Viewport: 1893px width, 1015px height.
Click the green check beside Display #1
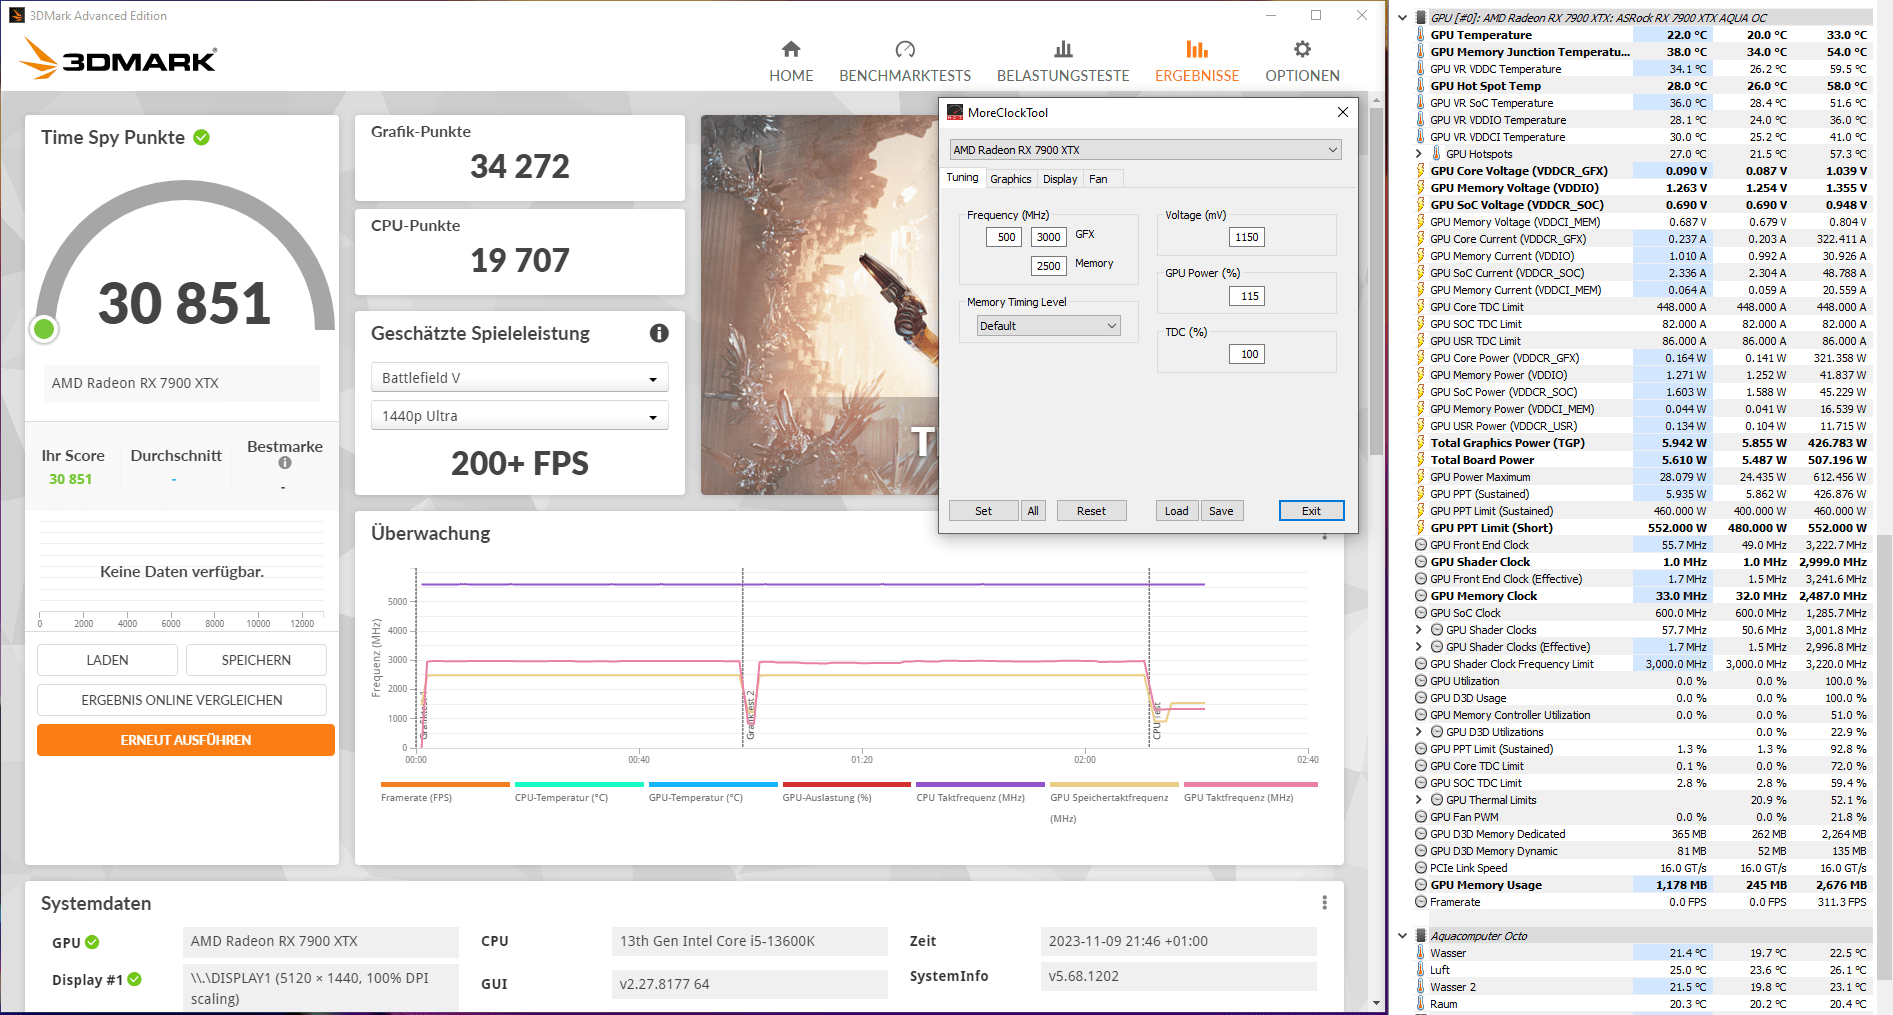[135, 979]
